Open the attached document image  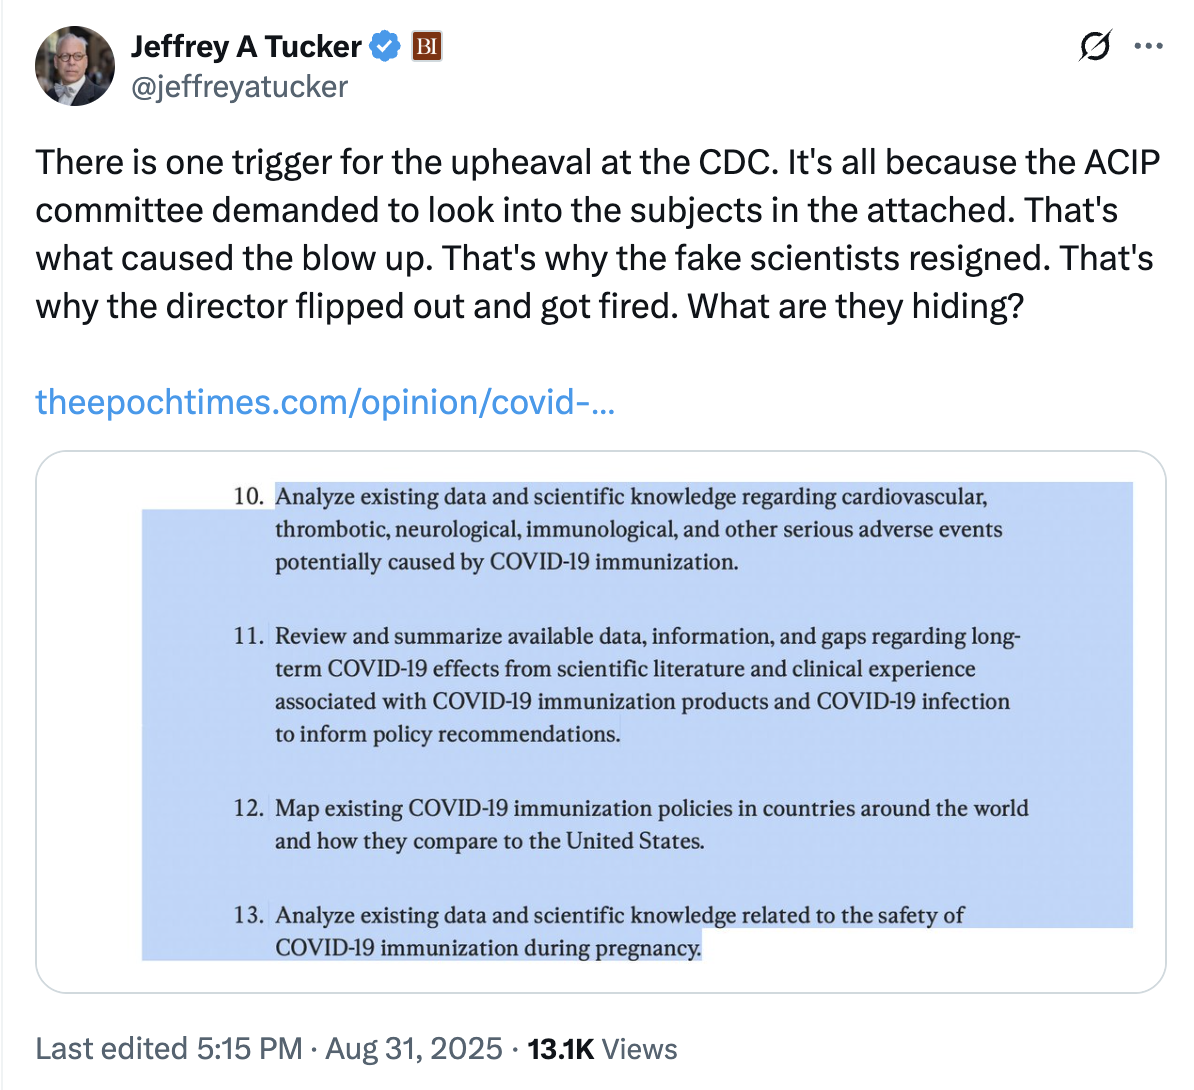pyautogui.click(x=600, y=721)
